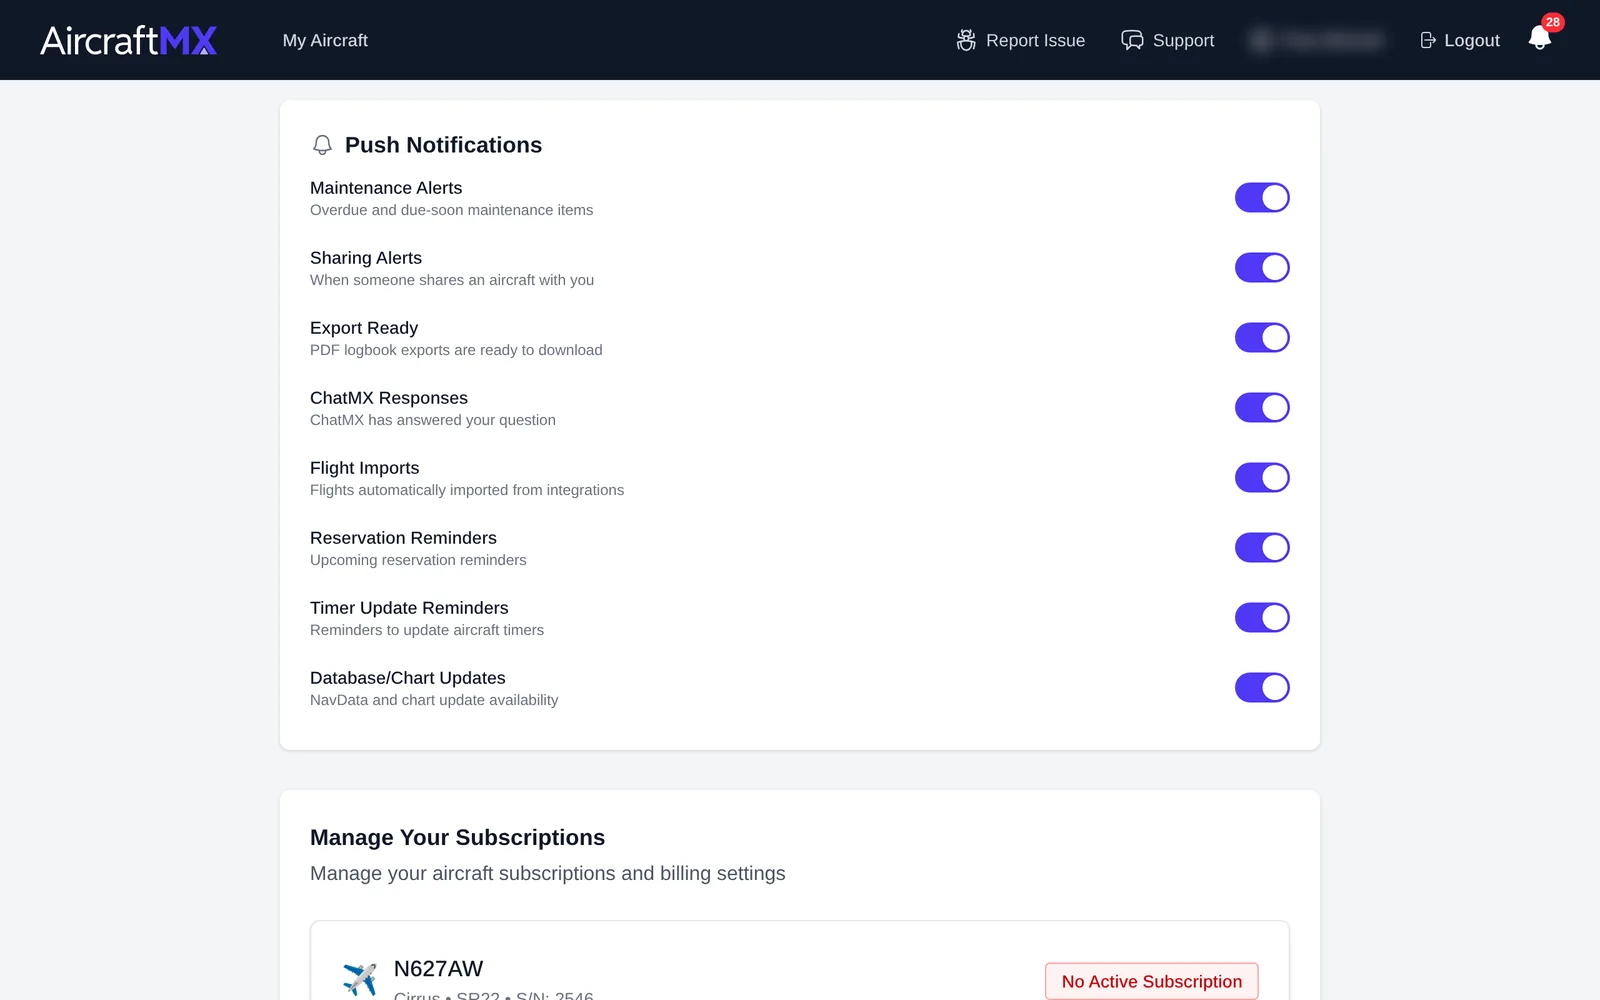Disable Reservation Reminders switch

[1262, 548]
